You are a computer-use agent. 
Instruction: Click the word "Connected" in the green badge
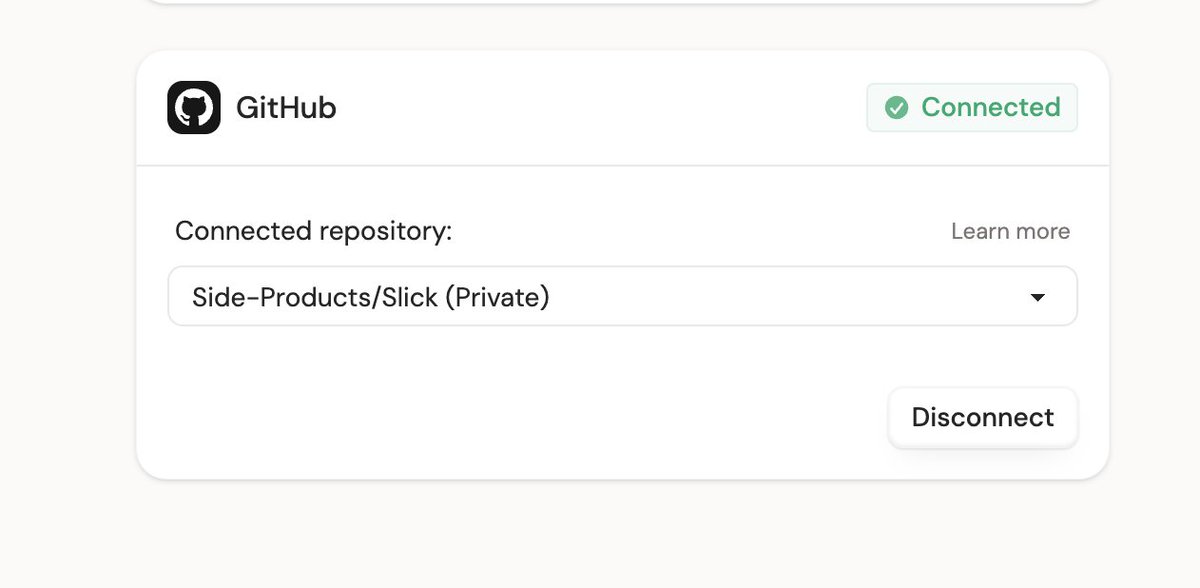(x=991, y=107)
